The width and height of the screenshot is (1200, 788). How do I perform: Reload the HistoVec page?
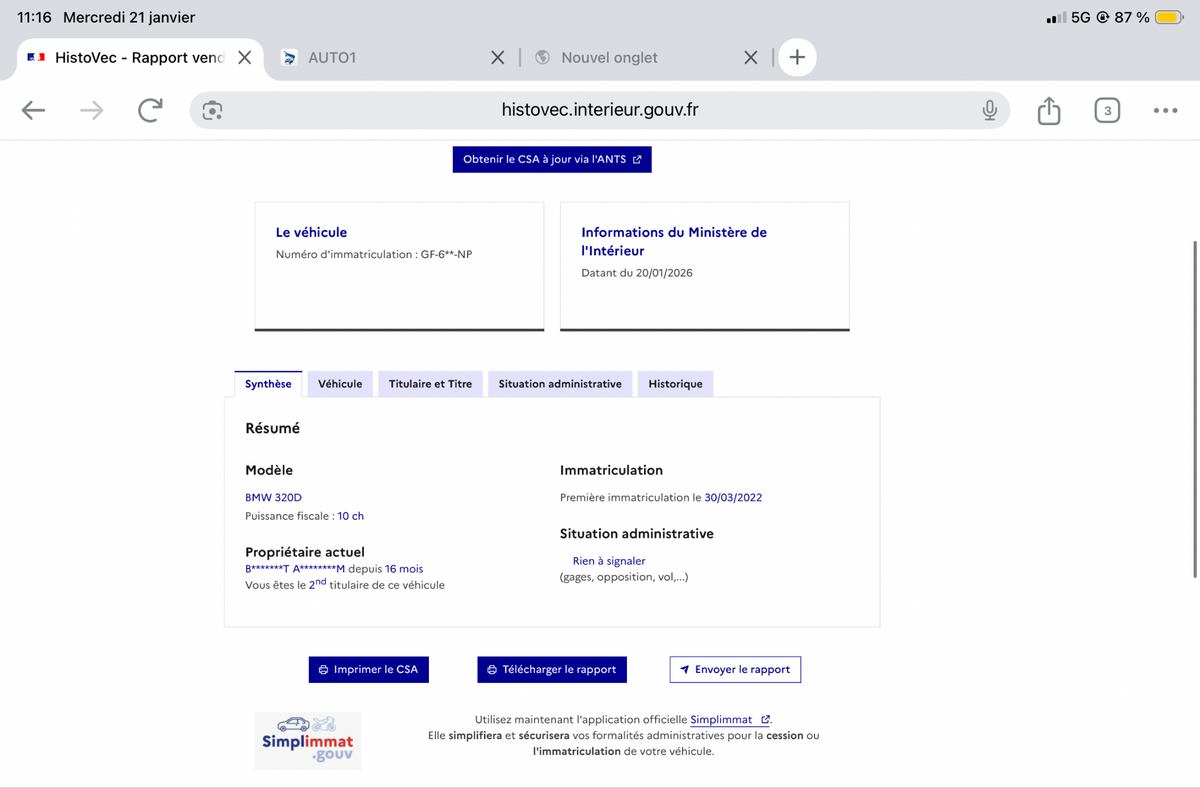150,110
